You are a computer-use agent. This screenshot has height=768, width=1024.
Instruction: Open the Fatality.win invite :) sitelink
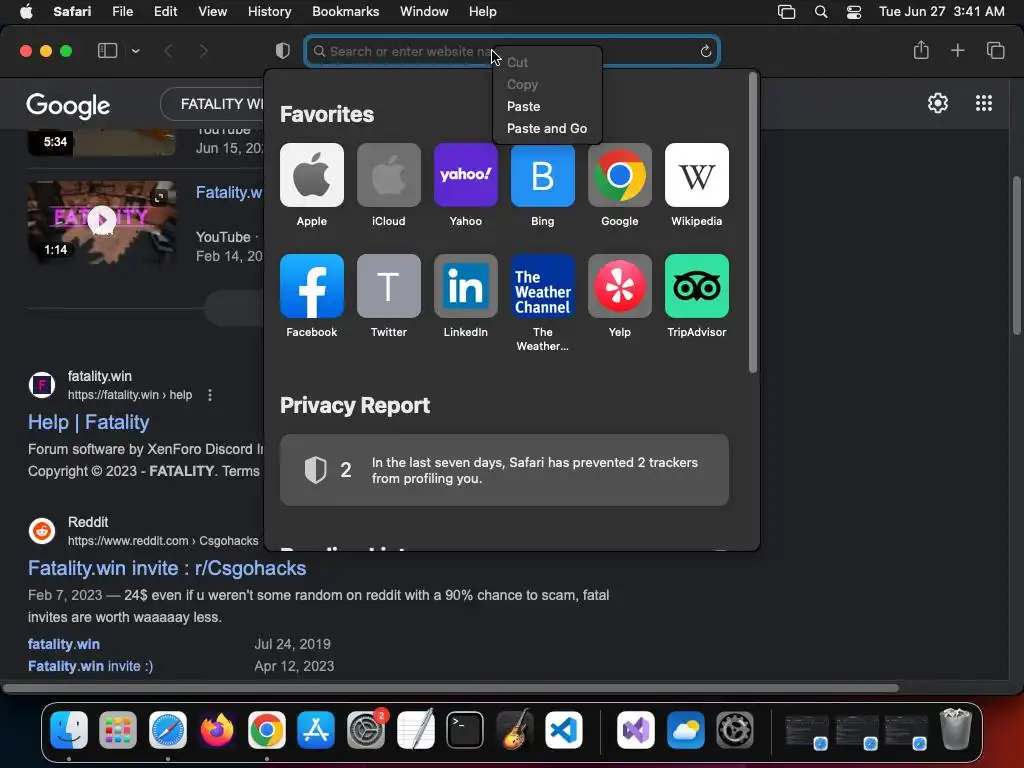[91, 666]
